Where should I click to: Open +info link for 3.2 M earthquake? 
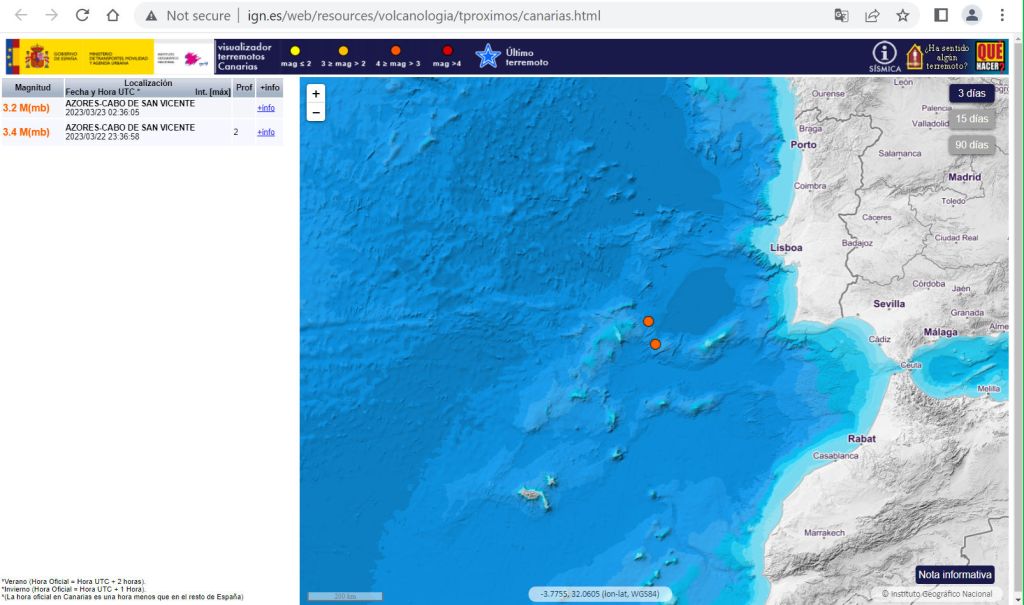[x=266, y=108]
